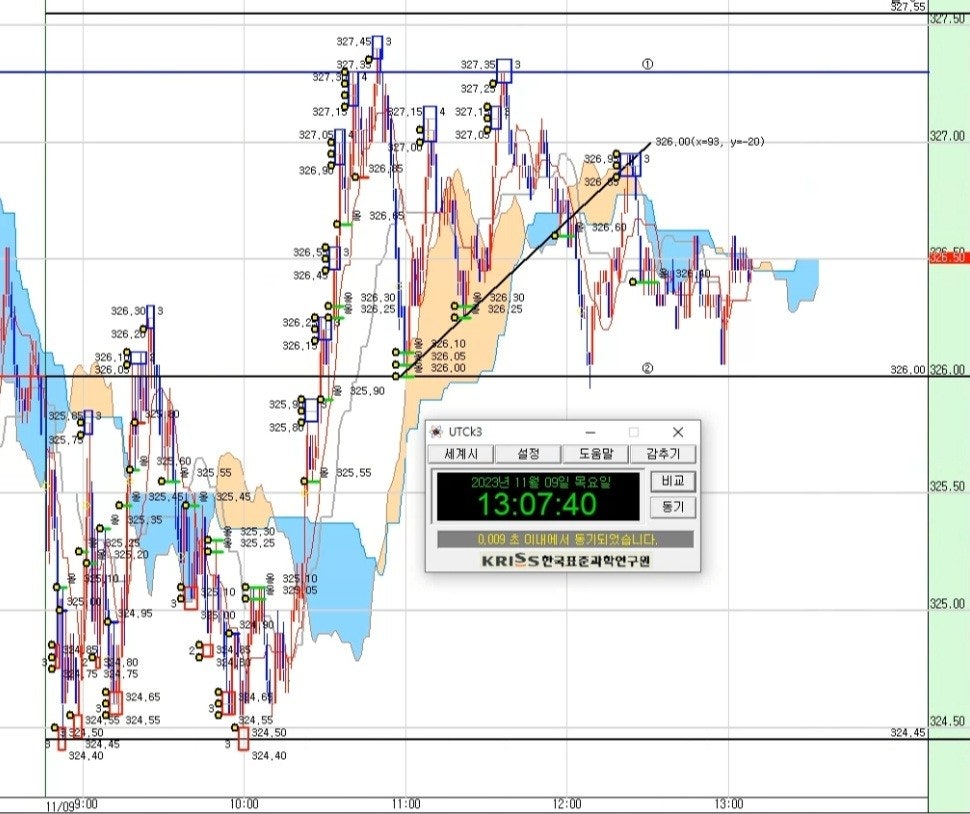The width and height of the screenshot is (970, 814).
Task: Click the 325,35 price label on the chart
Action: pyautogui.click(x=145, y=520)
